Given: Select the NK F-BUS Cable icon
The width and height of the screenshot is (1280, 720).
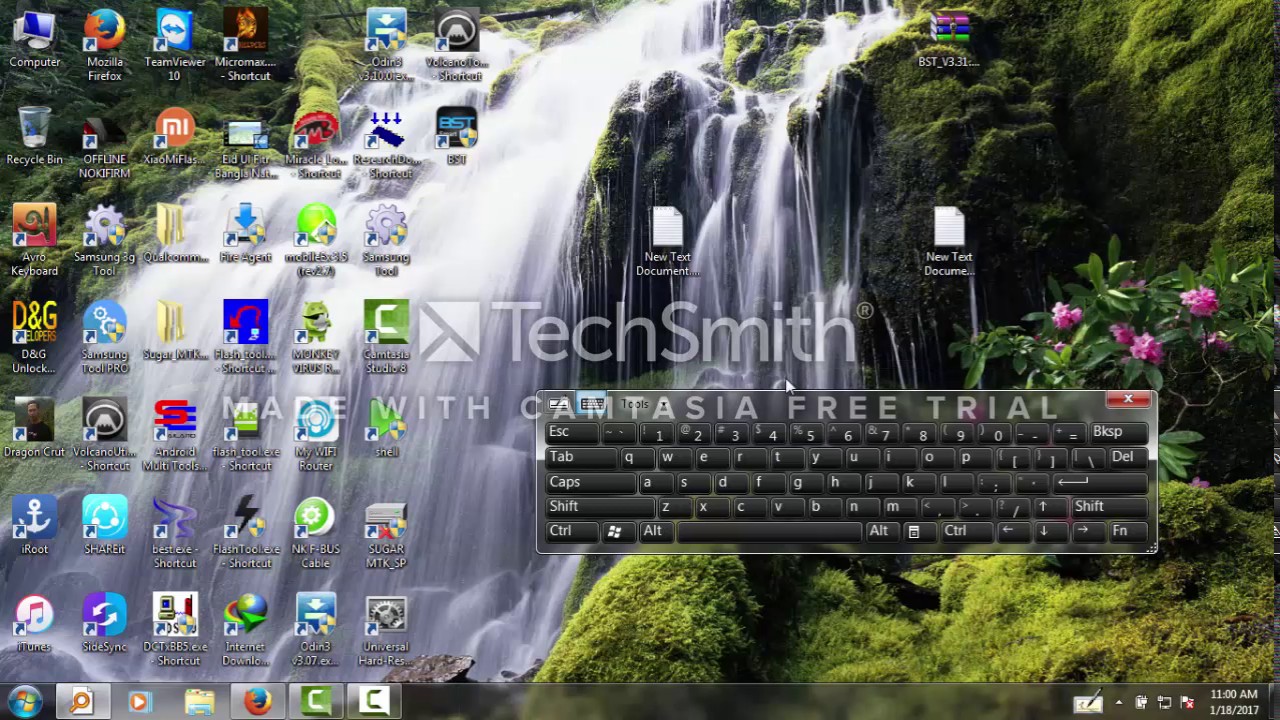Looking at the screenshot, I should coord(316,533).
